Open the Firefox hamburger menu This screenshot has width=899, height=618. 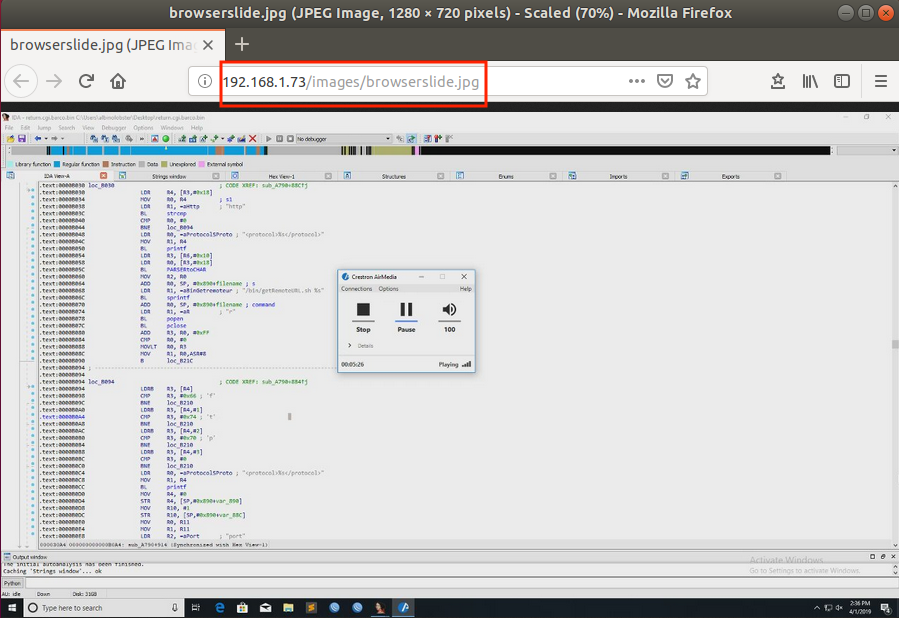(880, 82)
